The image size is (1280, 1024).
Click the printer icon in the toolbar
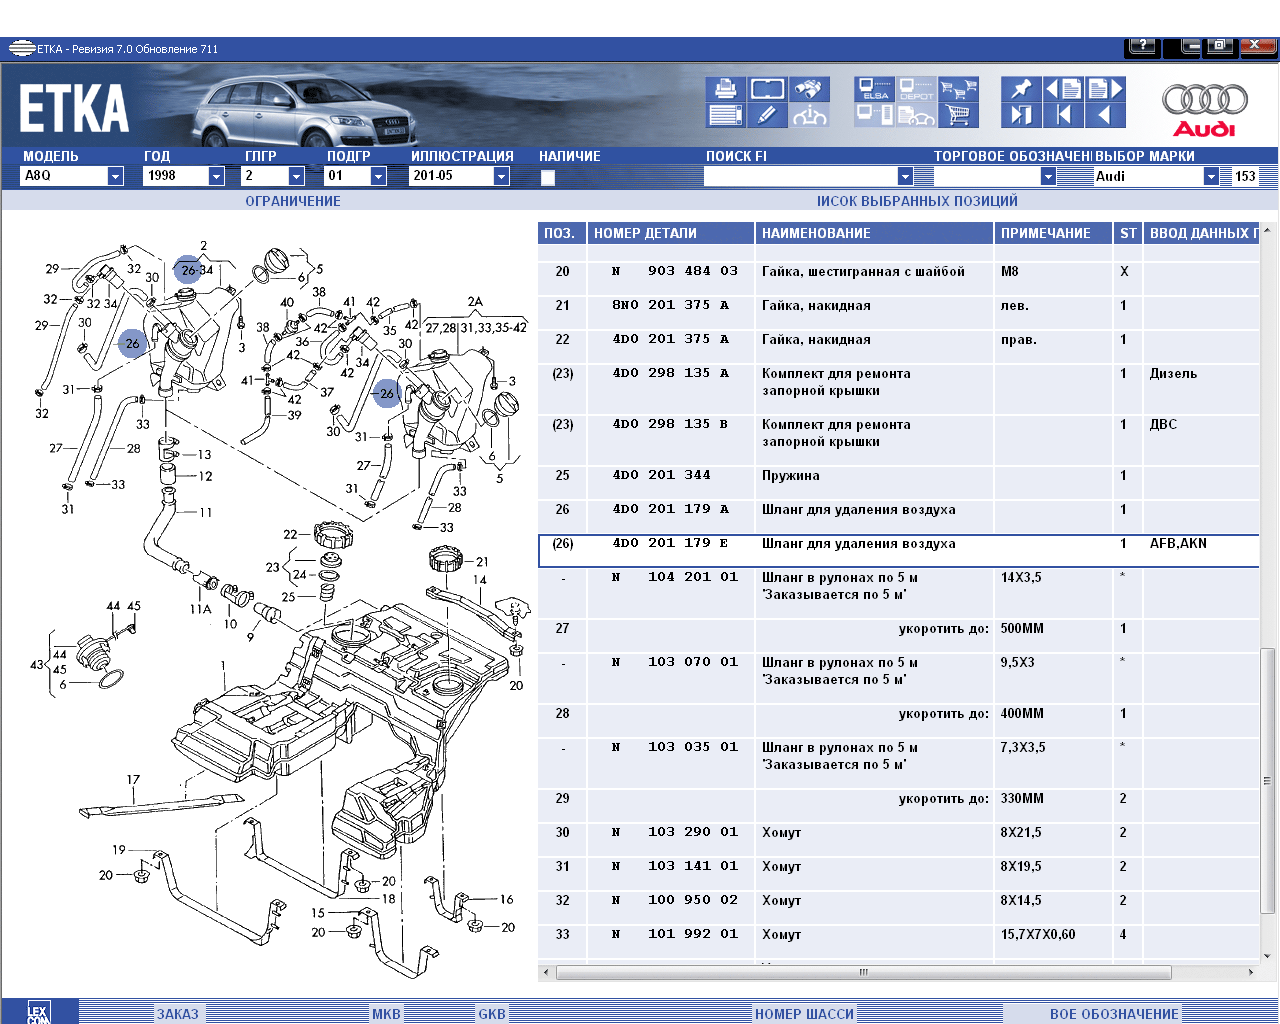pyautogui.click(x=725, y=89)
